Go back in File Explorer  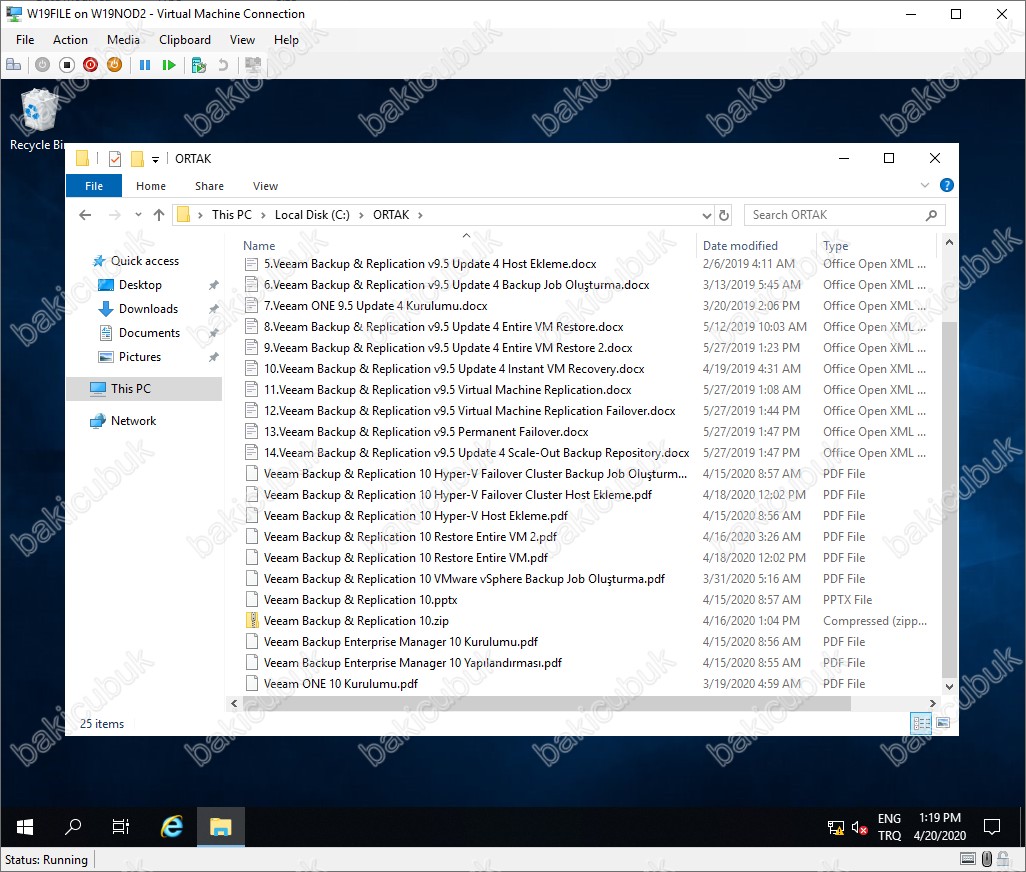[x=85, y=215]
